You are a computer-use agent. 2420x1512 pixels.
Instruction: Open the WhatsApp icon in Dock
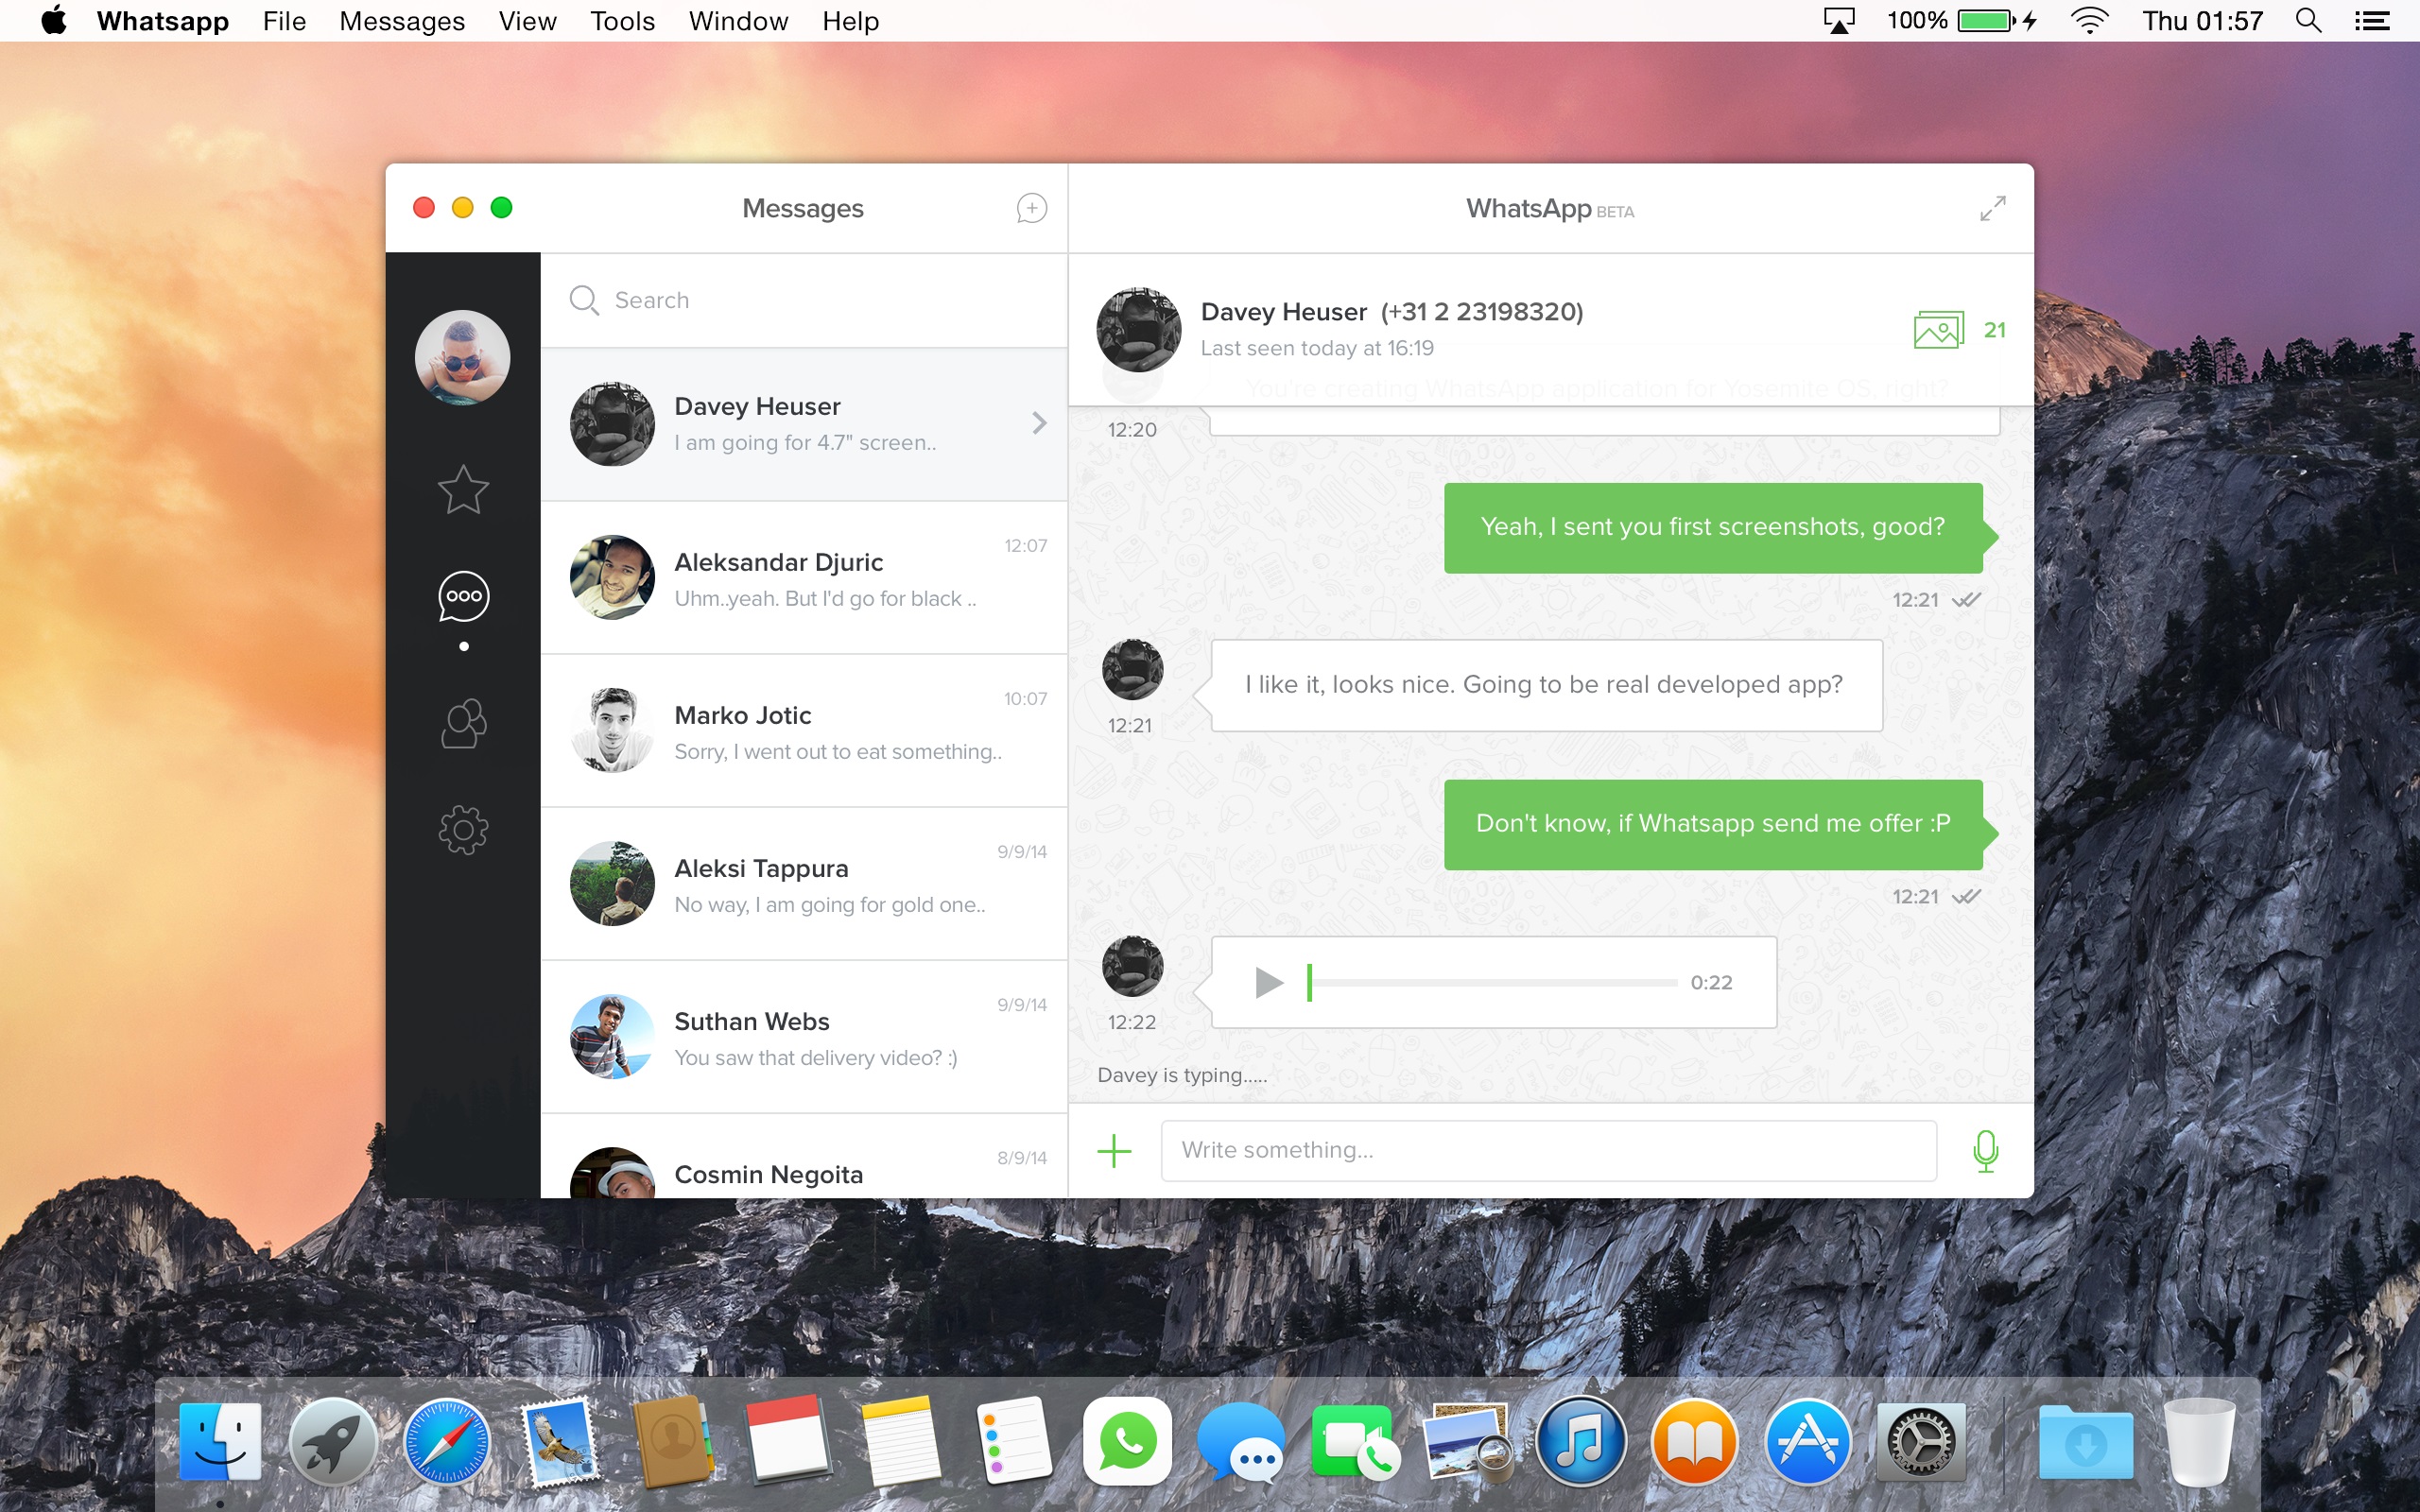1127,1441
